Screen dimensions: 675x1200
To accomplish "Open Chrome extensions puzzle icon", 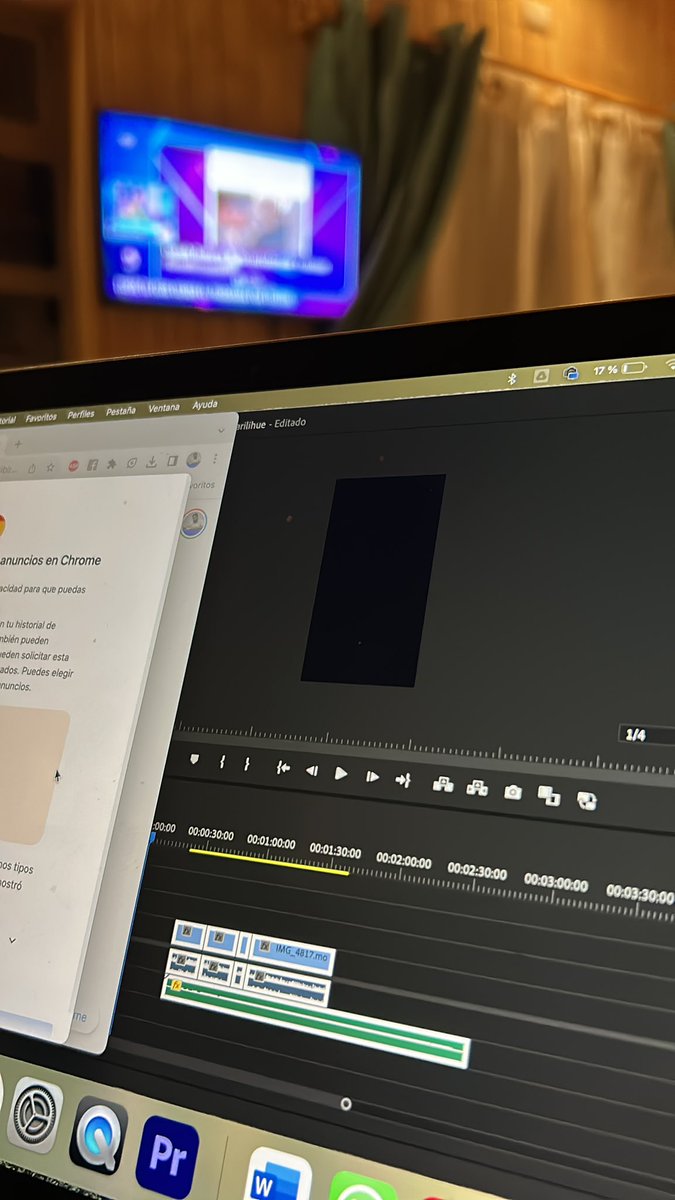I will click(111, 464).
